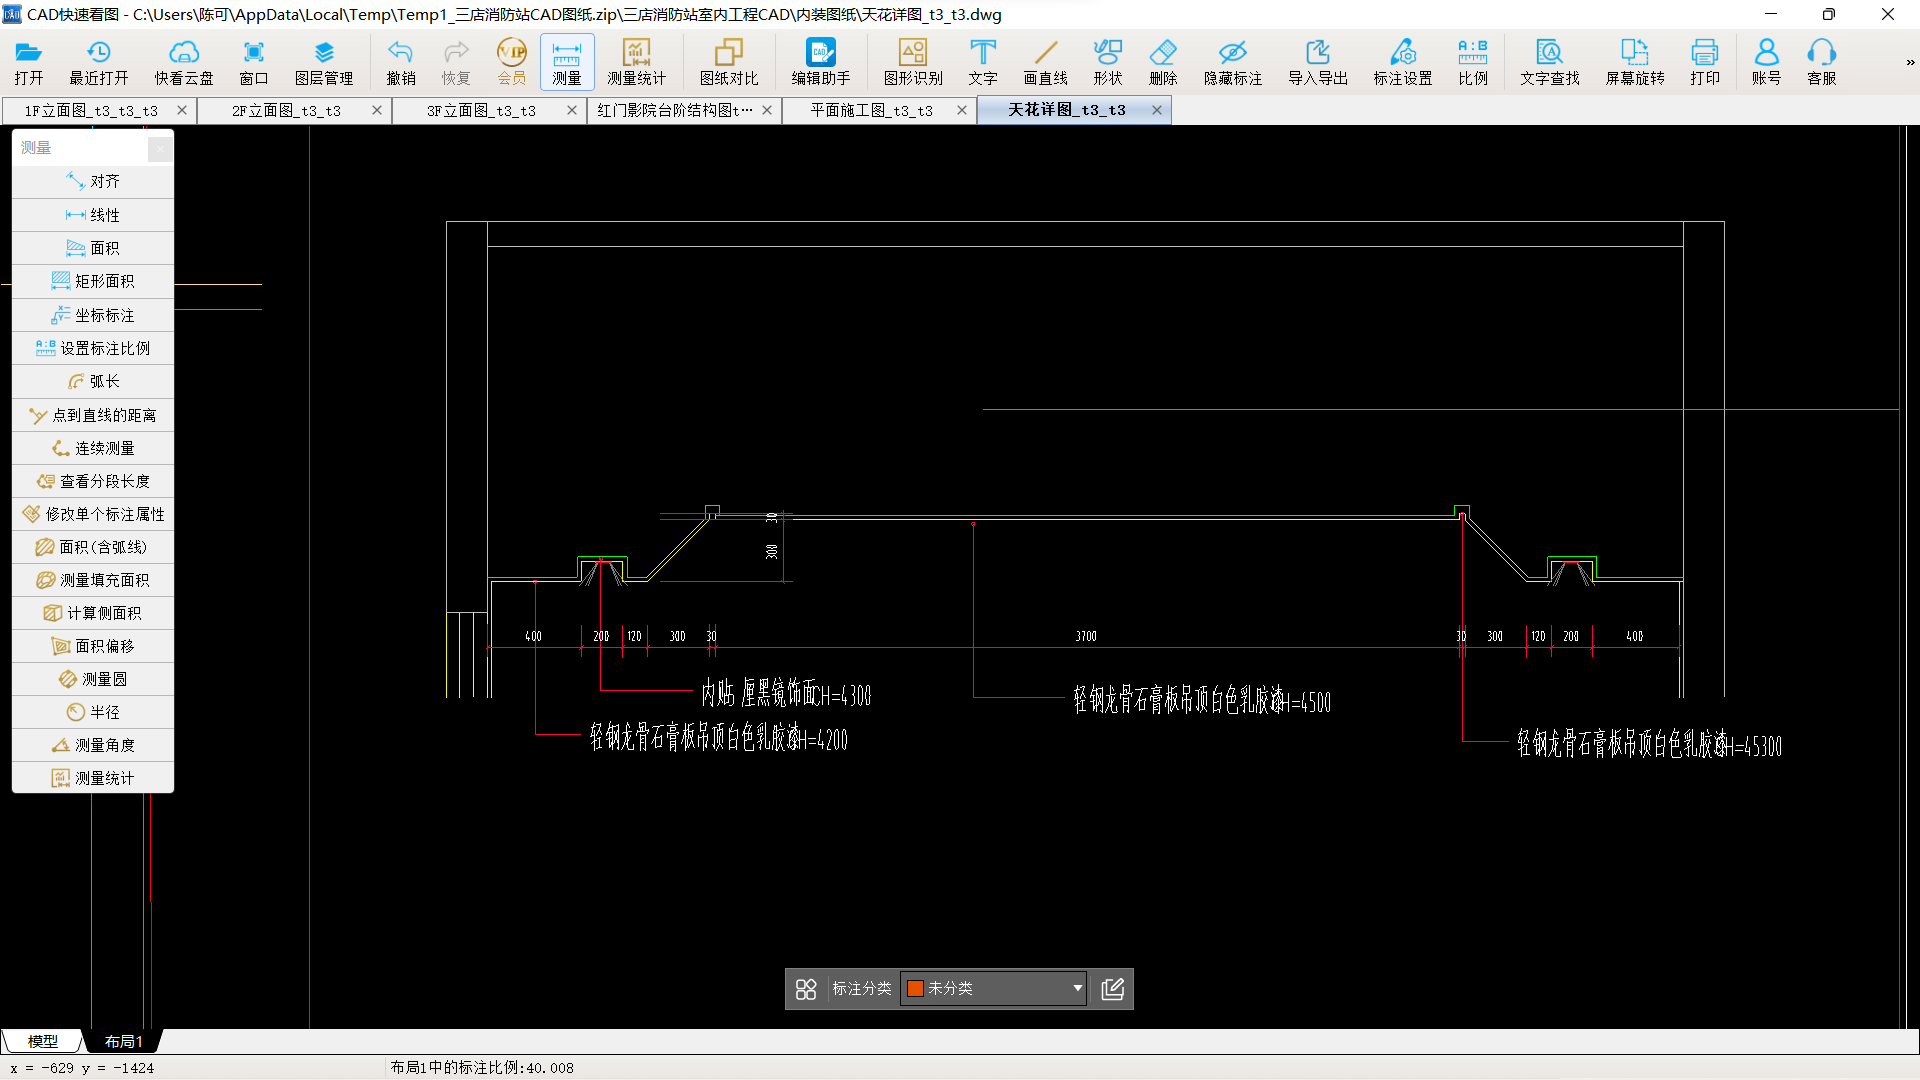Select the 画直线 line tool

click(1046, 62)
